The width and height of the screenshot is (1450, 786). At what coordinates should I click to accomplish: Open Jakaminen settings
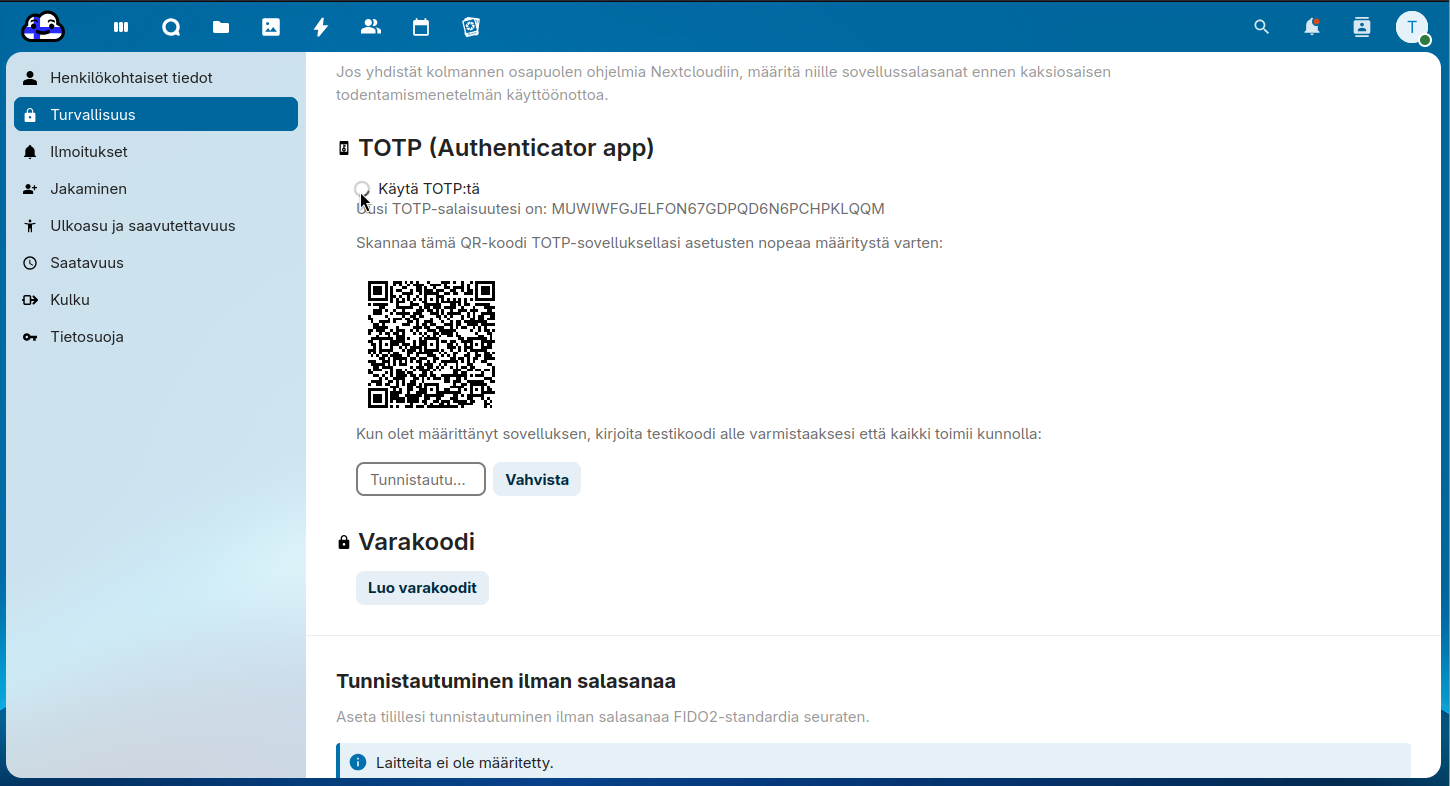(x=156, y=189)
